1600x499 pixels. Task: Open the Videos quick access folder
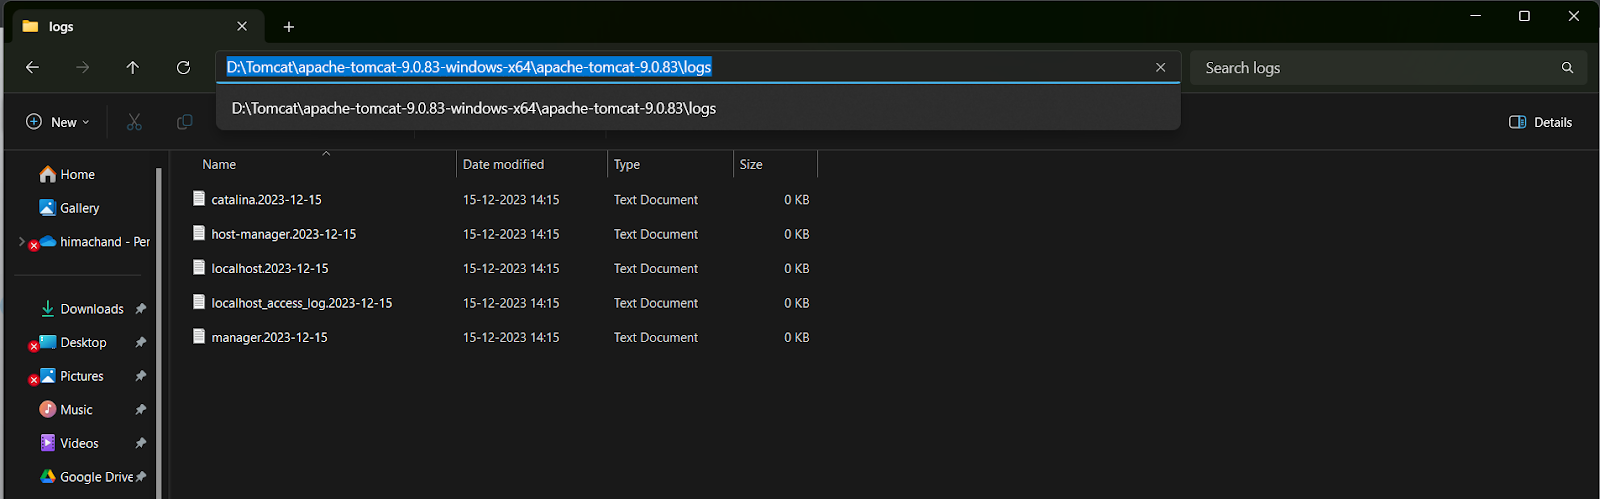tap(68, 443)
